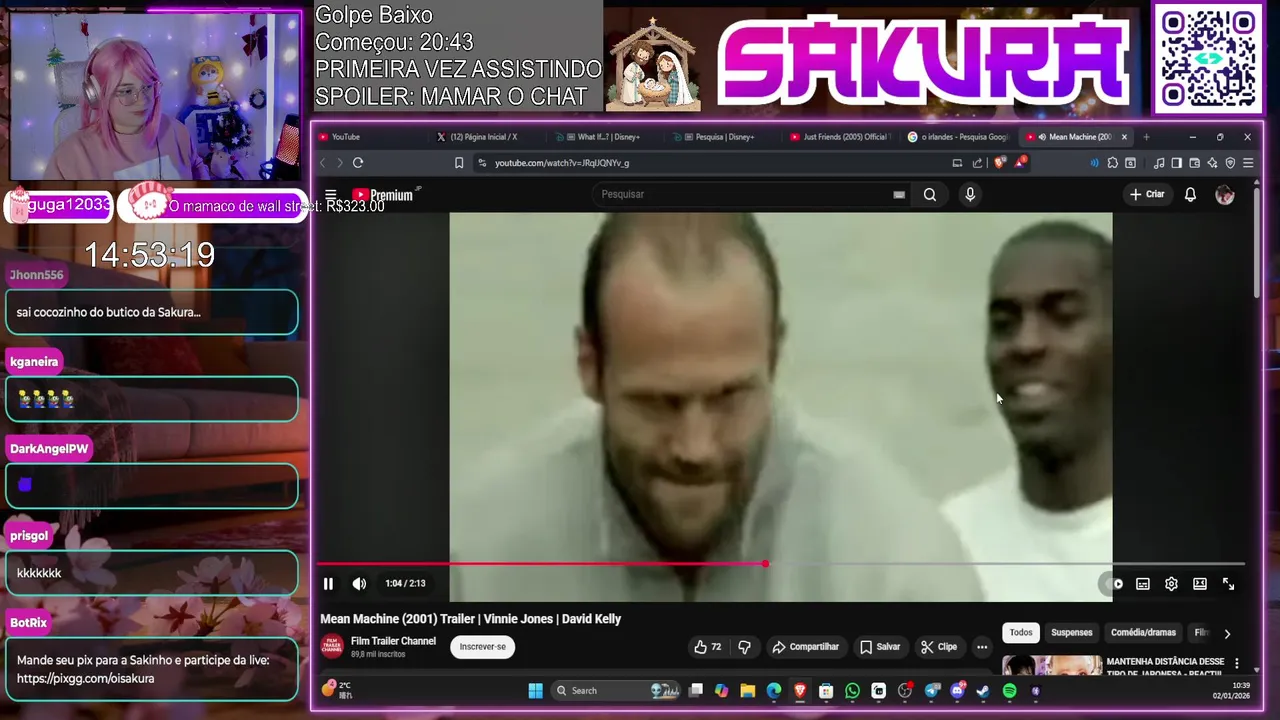This screenshot has width=1280, height=720.
Task: Open the taskbar clock 10:39 date
Action: pyautogui.click(x=1232, y=691)
